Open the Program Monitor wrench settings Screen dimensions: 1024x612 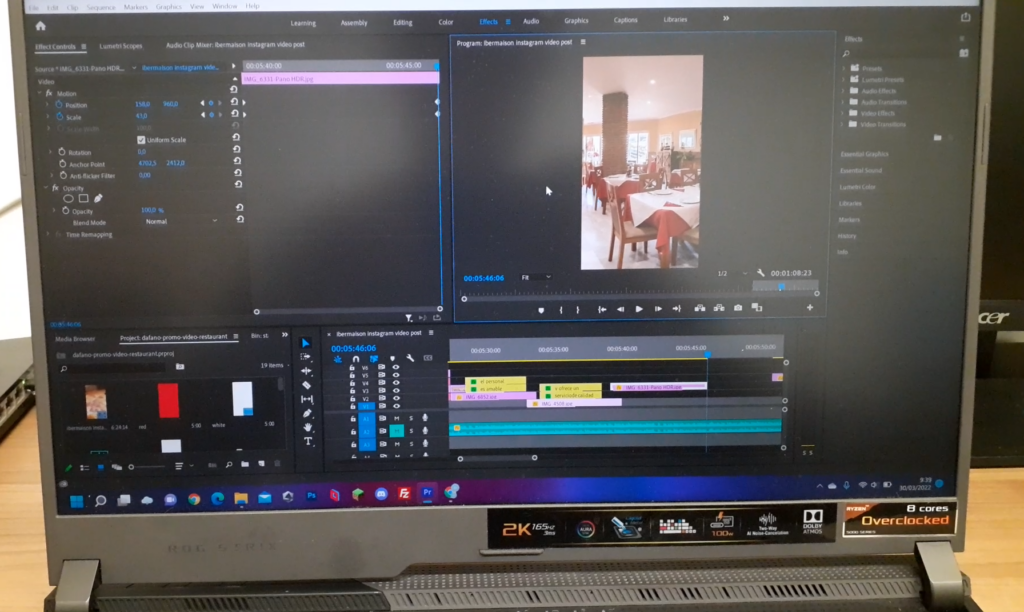(760, 272)
